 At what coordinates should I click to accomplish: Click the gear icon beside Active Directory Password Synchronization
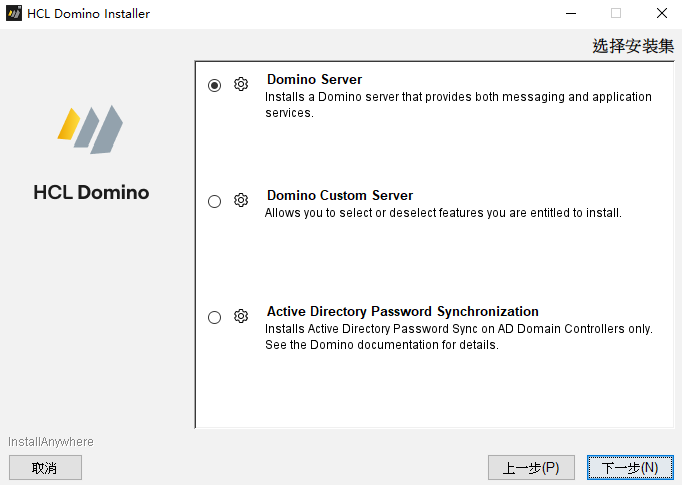pyautogui.click(x=241, y=316)
